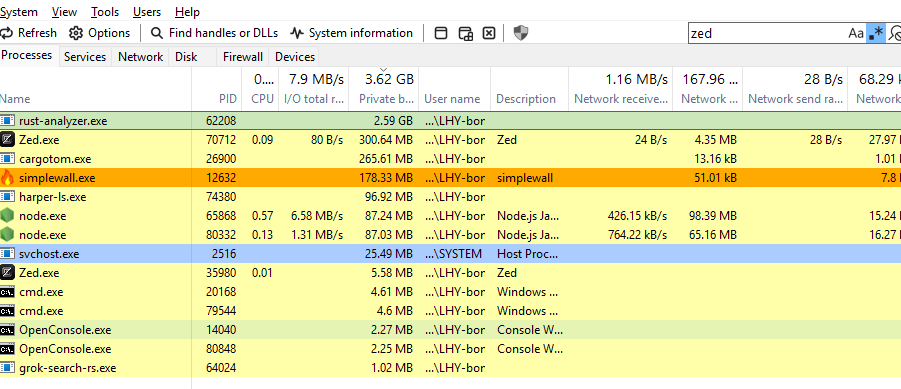Click the node.exe icon for PID 65868
This screenshot has height=389, width=901.
tap(7, 215)
